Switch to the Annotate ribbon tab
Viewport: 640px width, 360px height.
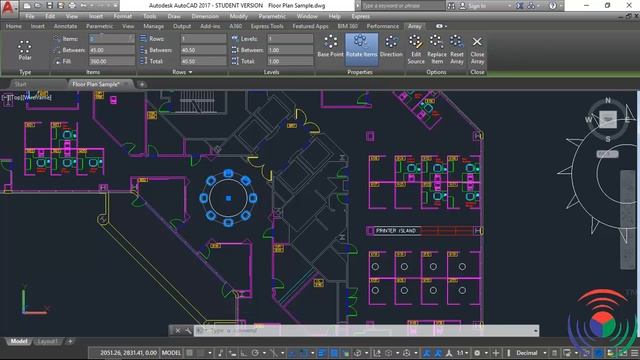coord(65,26)
